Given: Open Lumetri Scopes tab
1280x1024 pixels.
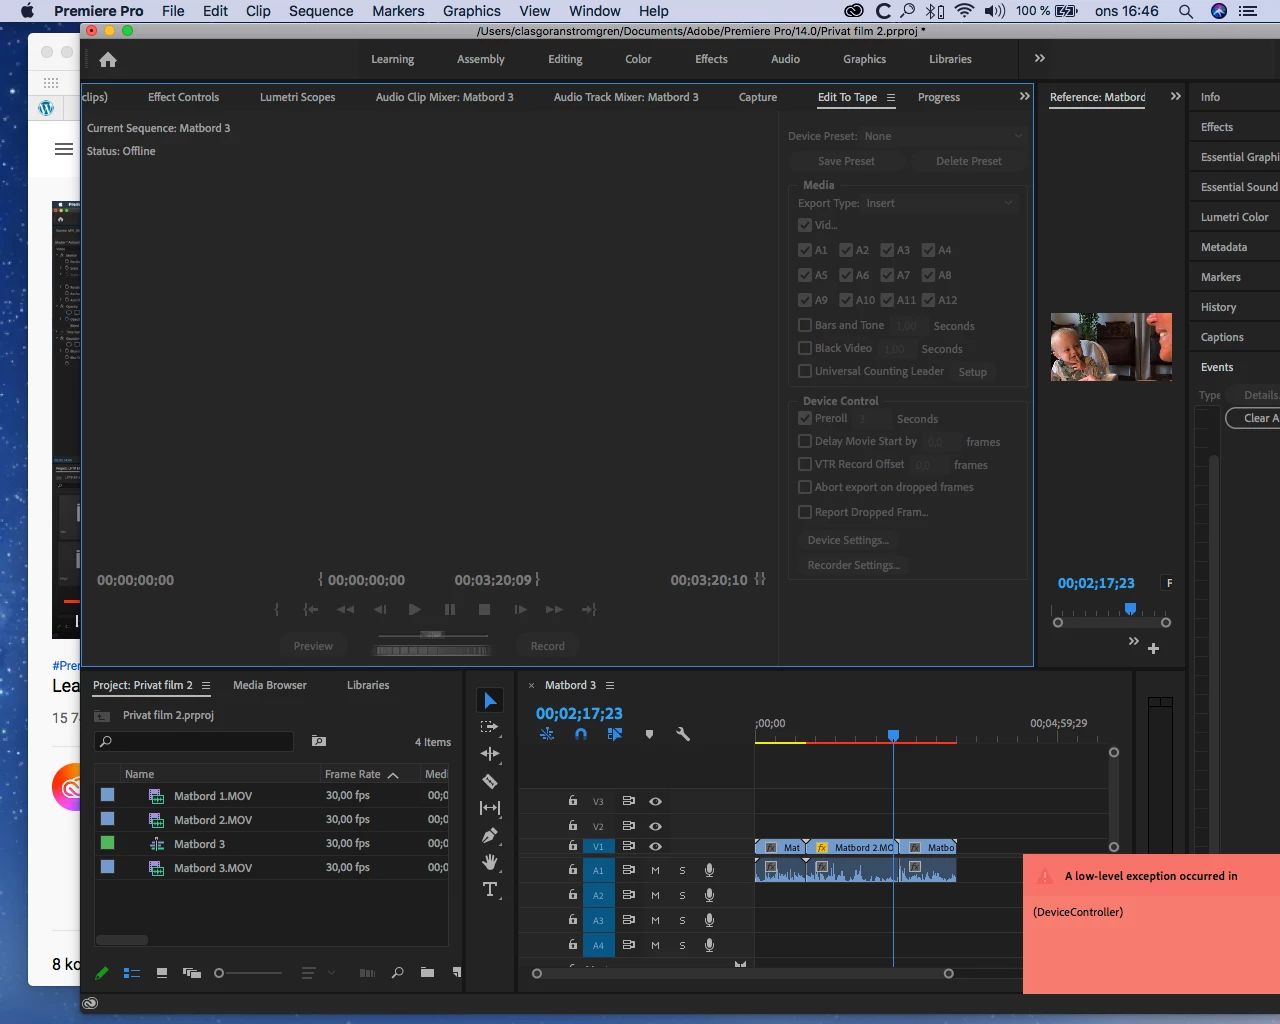Looking at the screenshot, I should point(297,97).
